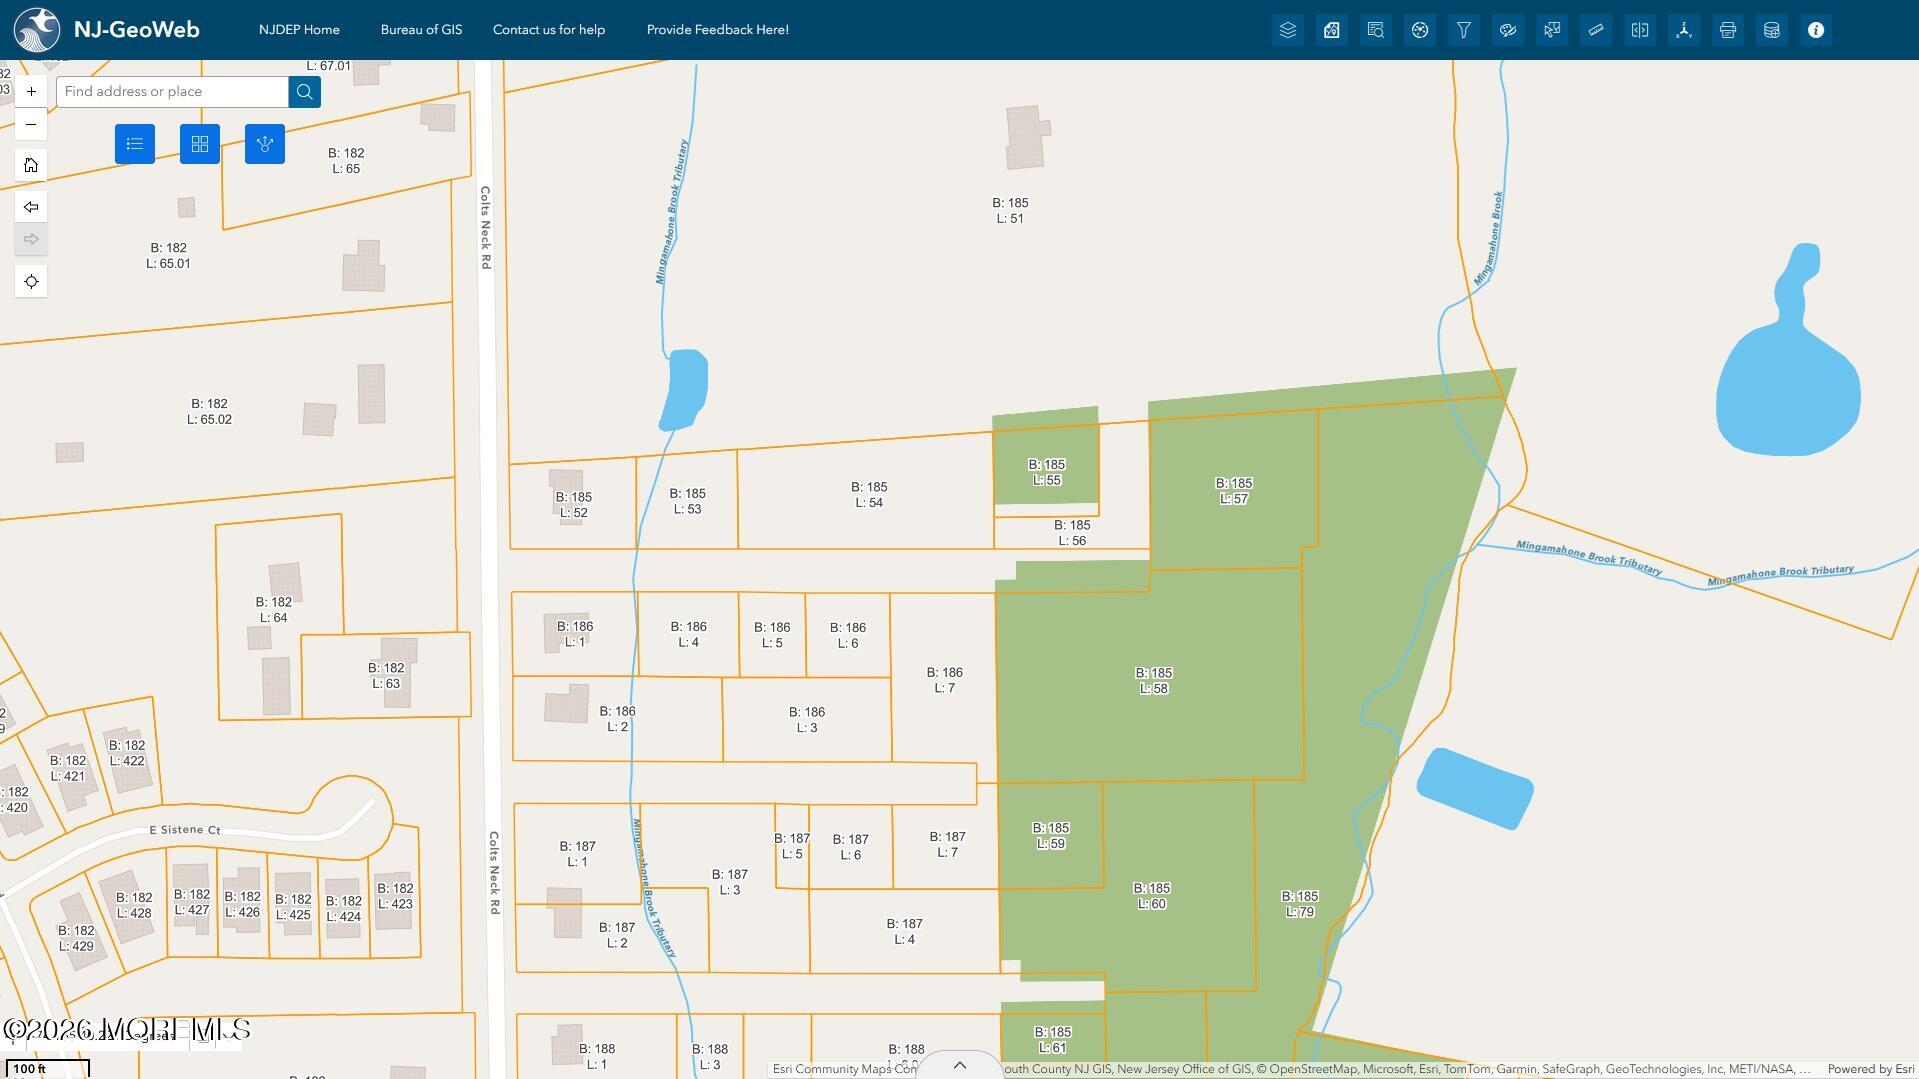
Task: Open the XYZ coordinate tool
Action: pos(1684,30)
